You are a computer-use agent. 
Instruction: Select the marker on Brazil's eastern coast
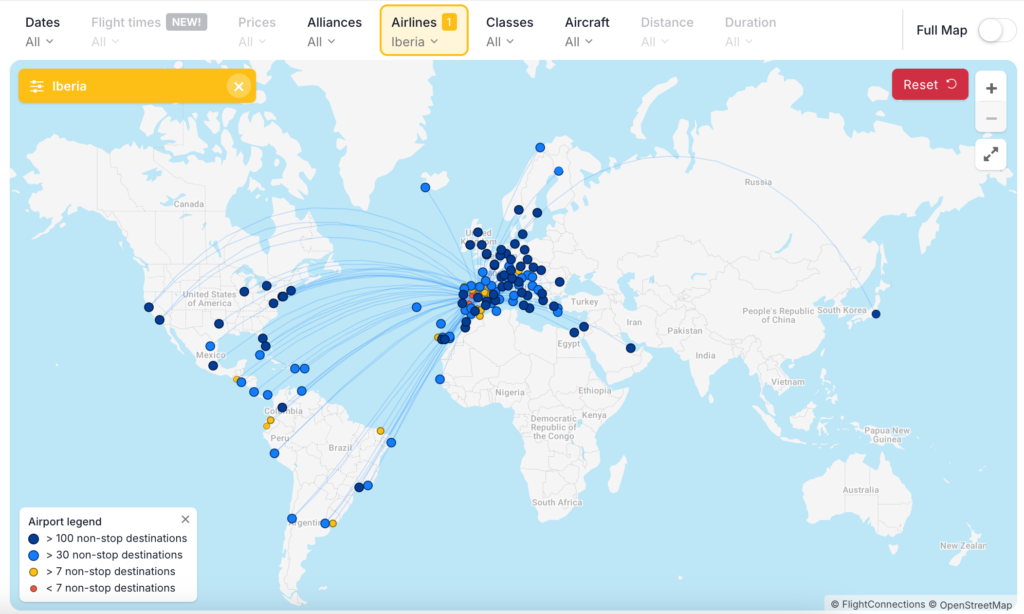391,442
